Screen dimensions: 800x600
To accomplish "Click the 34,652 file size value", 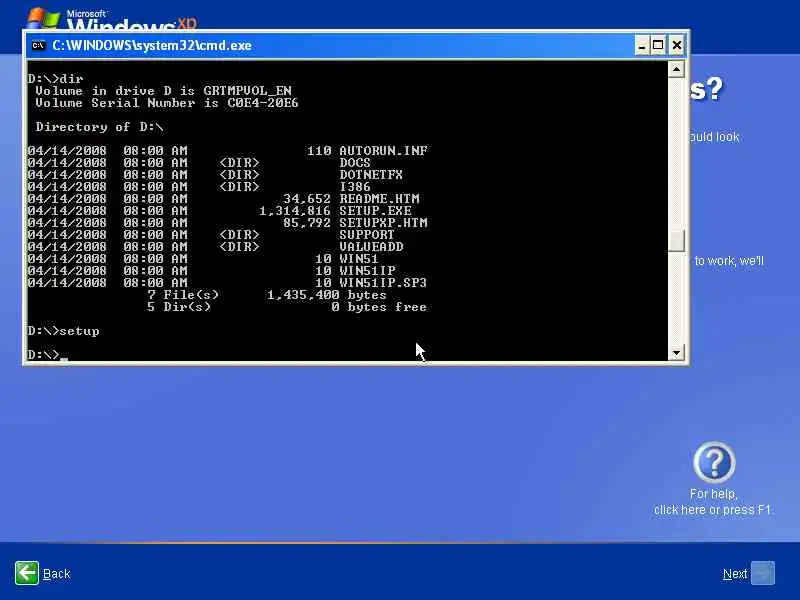I will [x=307, y=198].
